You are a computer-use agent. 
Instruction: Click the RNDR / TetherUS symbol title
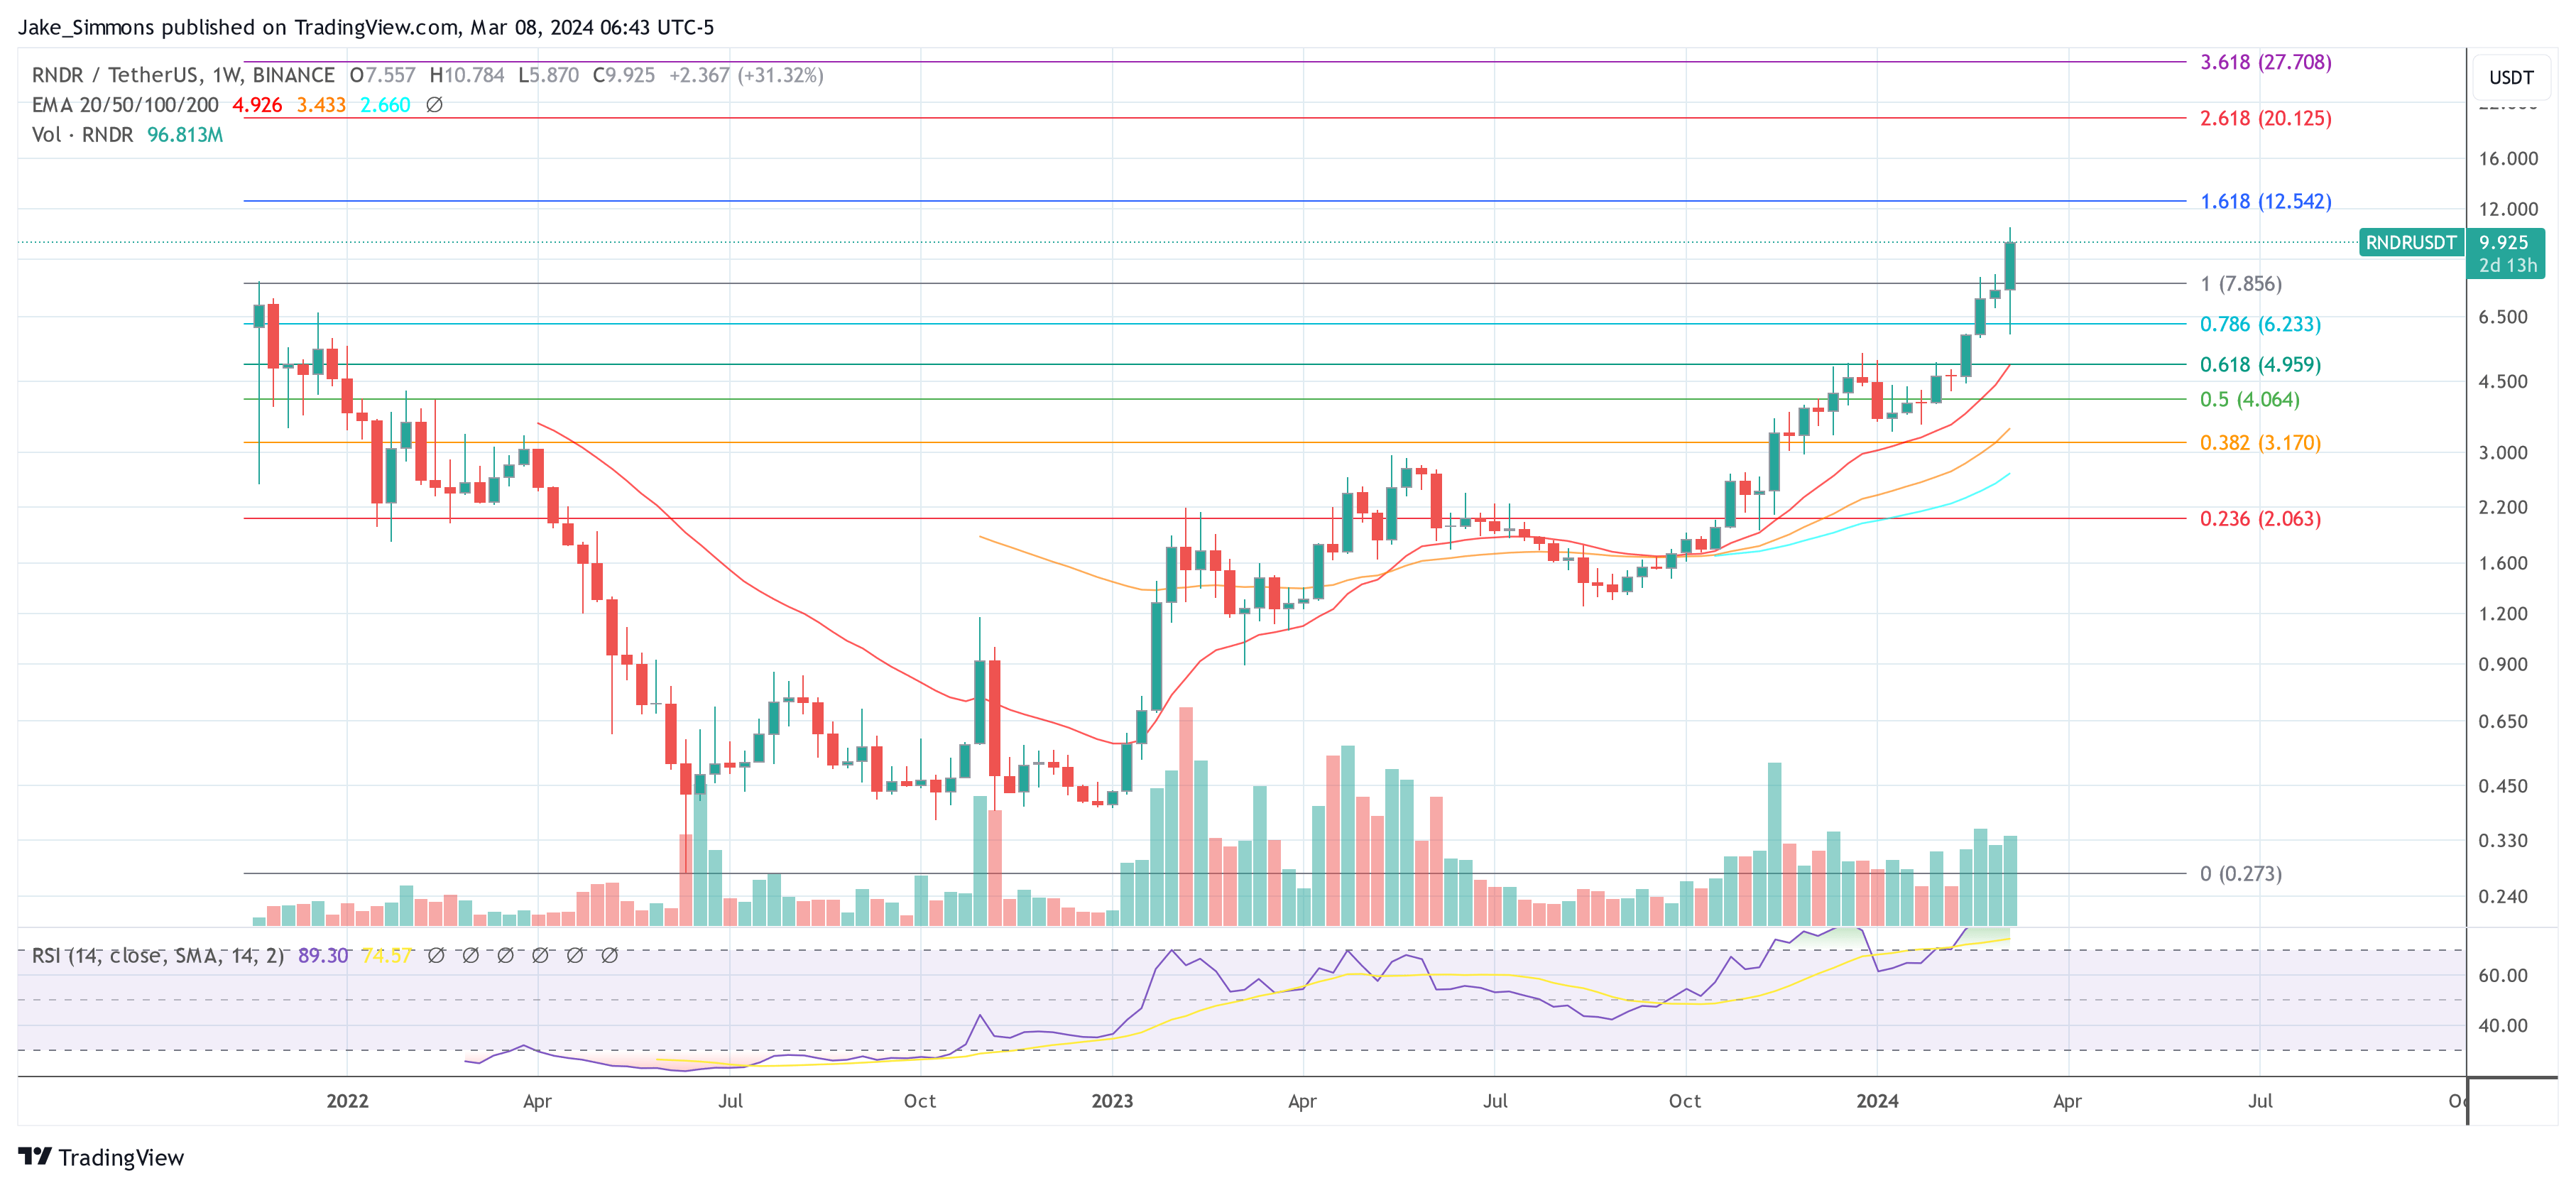click(183, 75)
